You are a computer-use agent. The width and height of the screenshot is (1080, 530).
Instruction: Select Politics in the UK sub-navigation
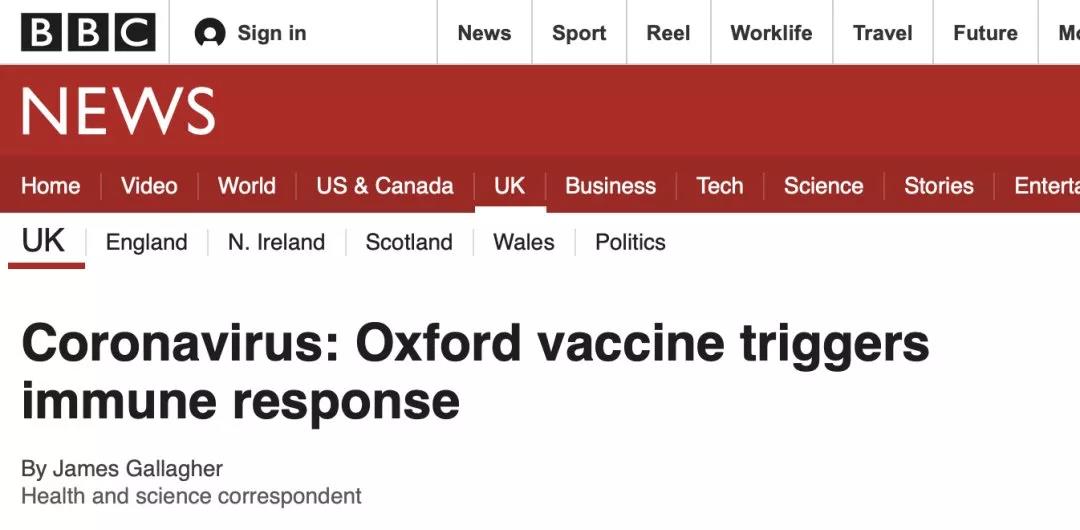click(x=630, y=242)
